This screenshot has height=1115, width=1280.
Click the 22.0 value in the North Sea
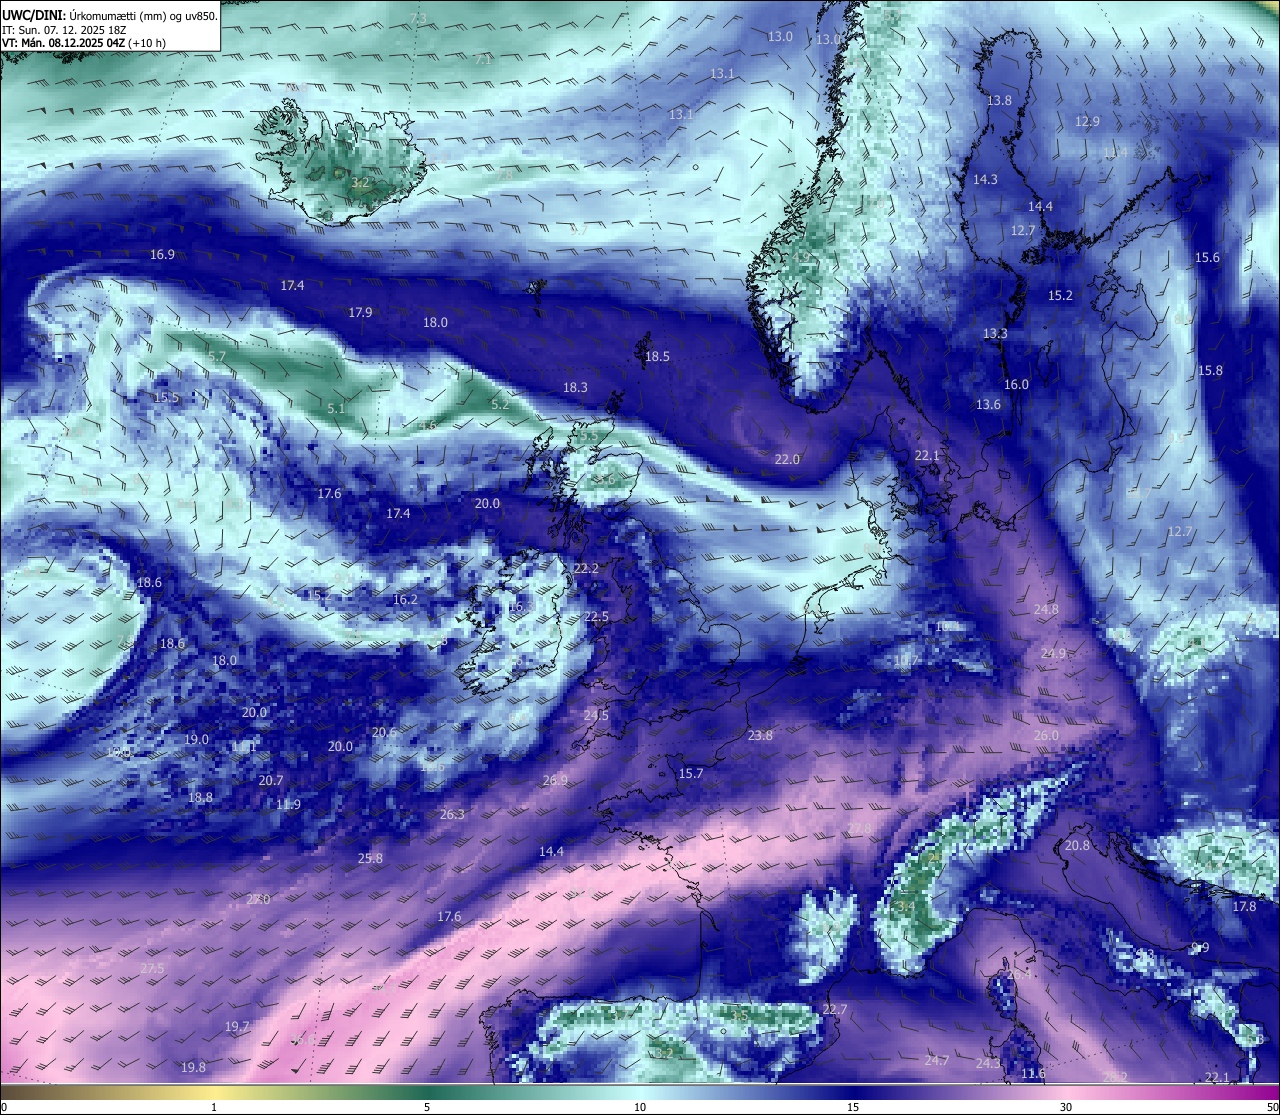[787, 460]
